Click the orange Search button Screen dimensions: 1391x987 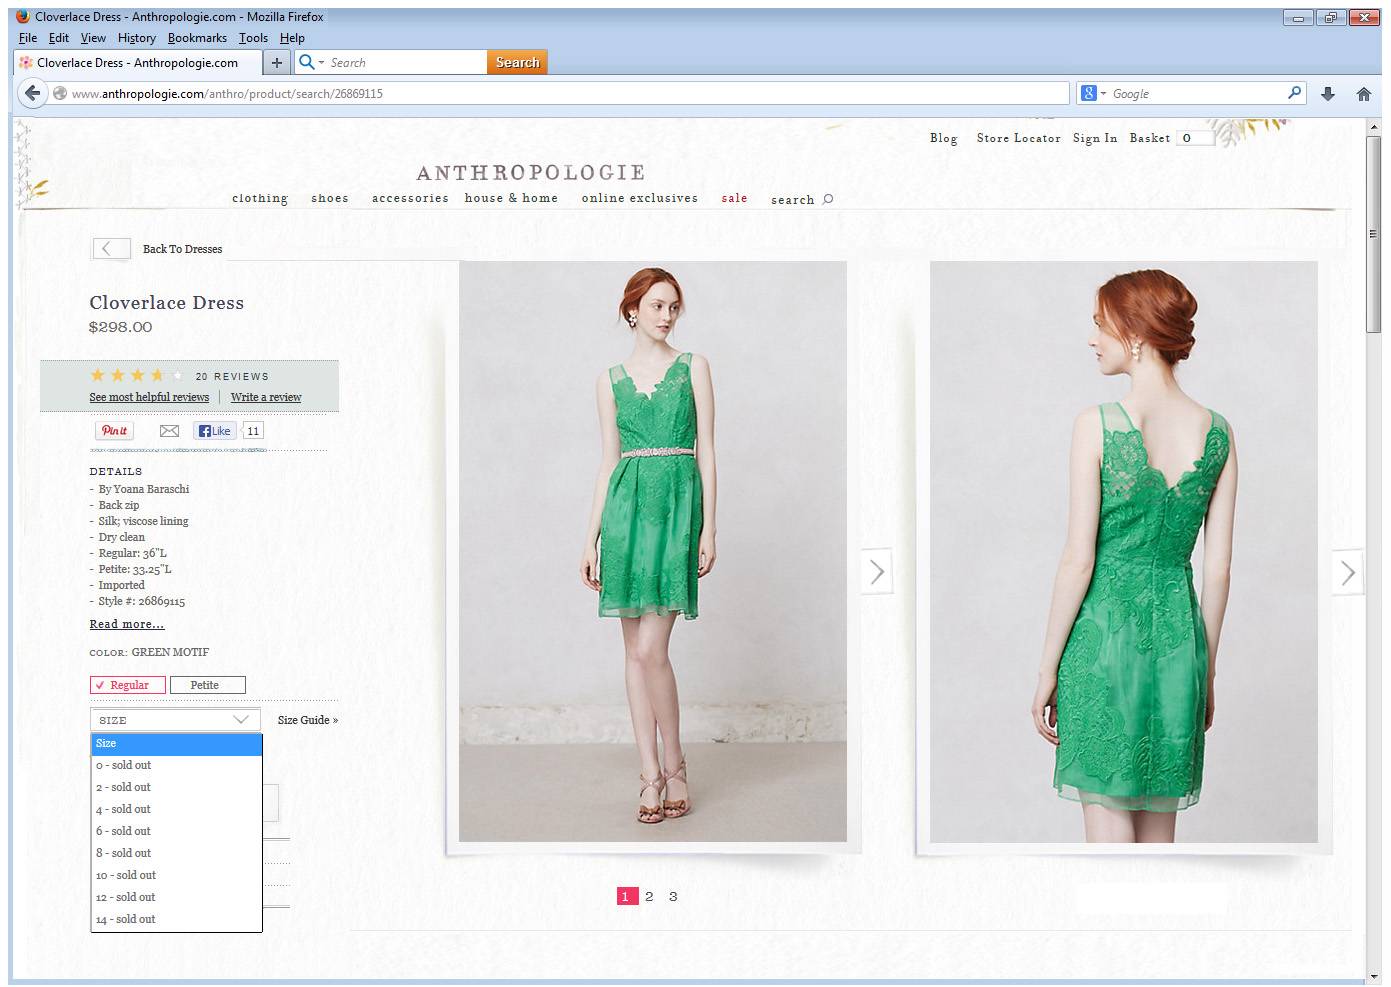coord(517,62)
